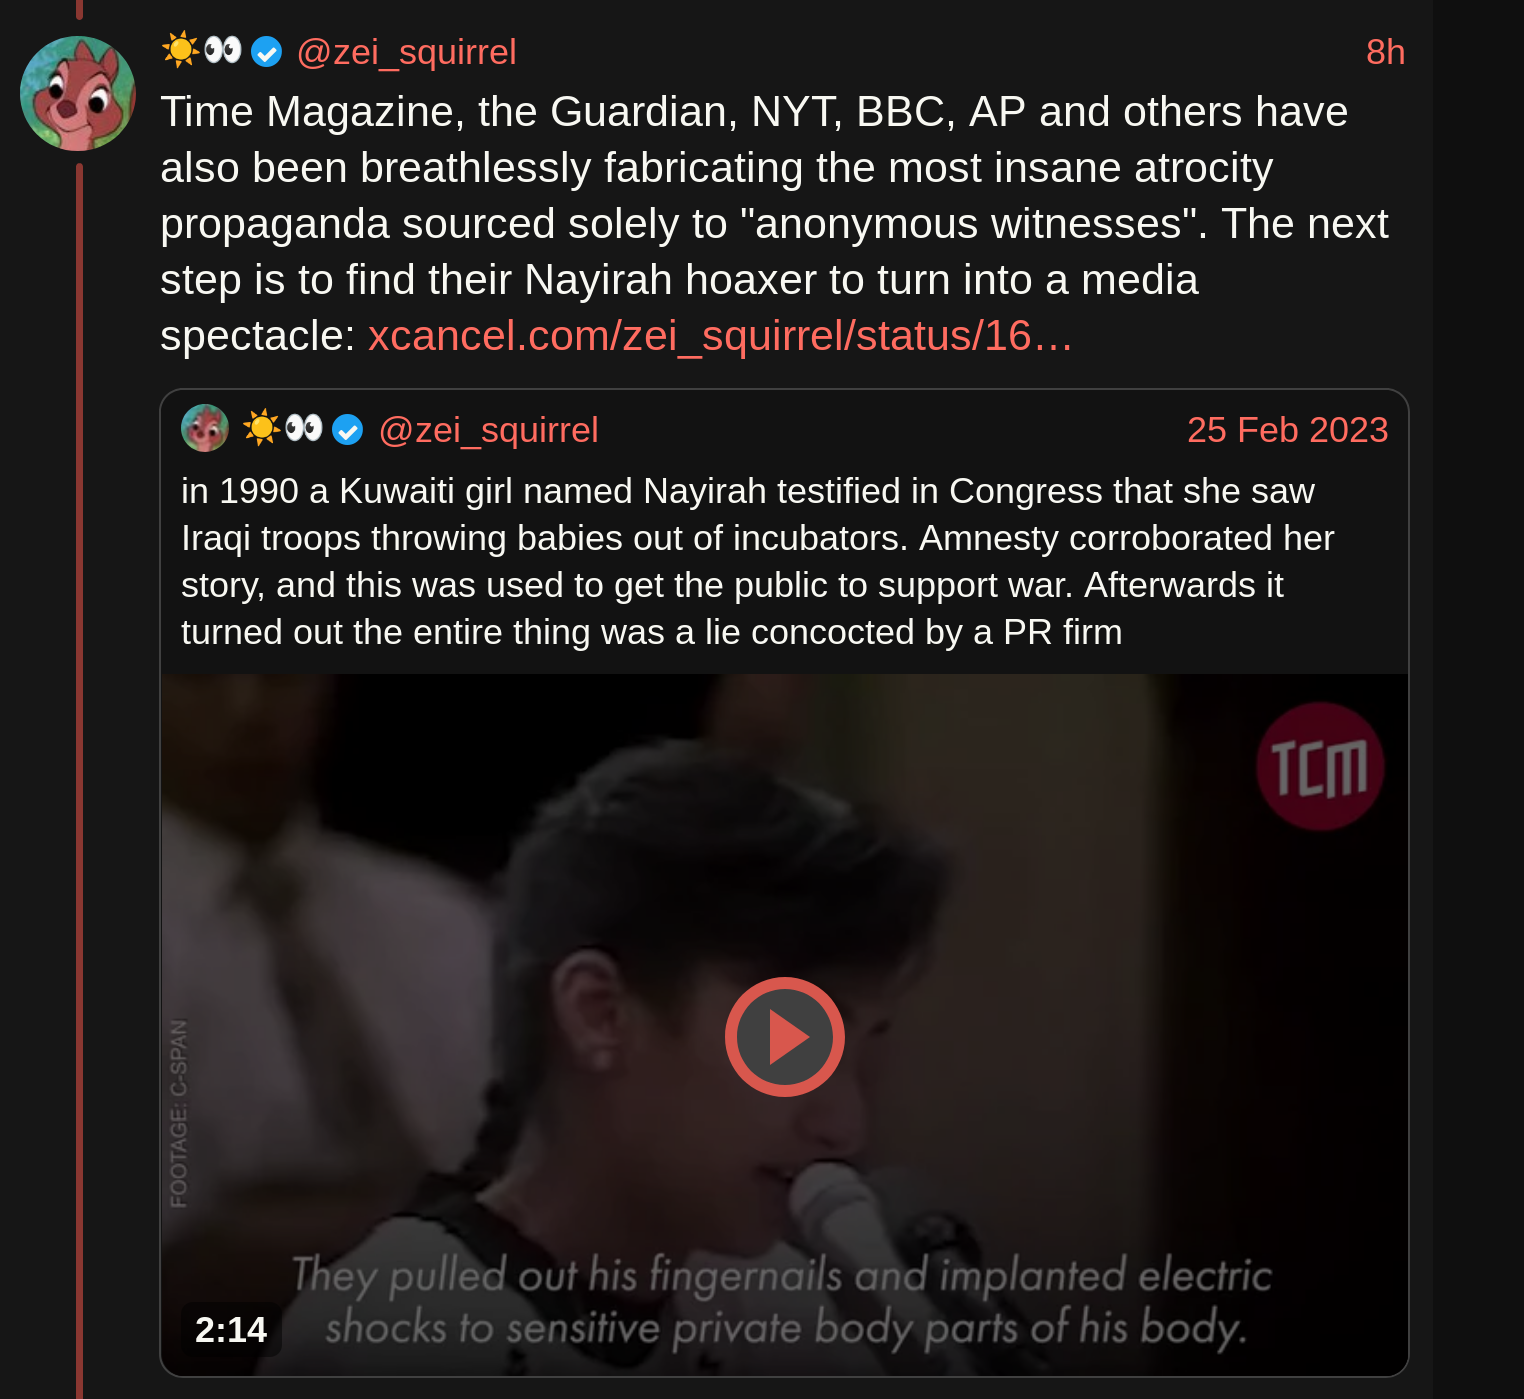Viewport: 1524px width, 1399px height.
Task: Click the sun emoji display name on main tweet
Action: tap(180, 49)
